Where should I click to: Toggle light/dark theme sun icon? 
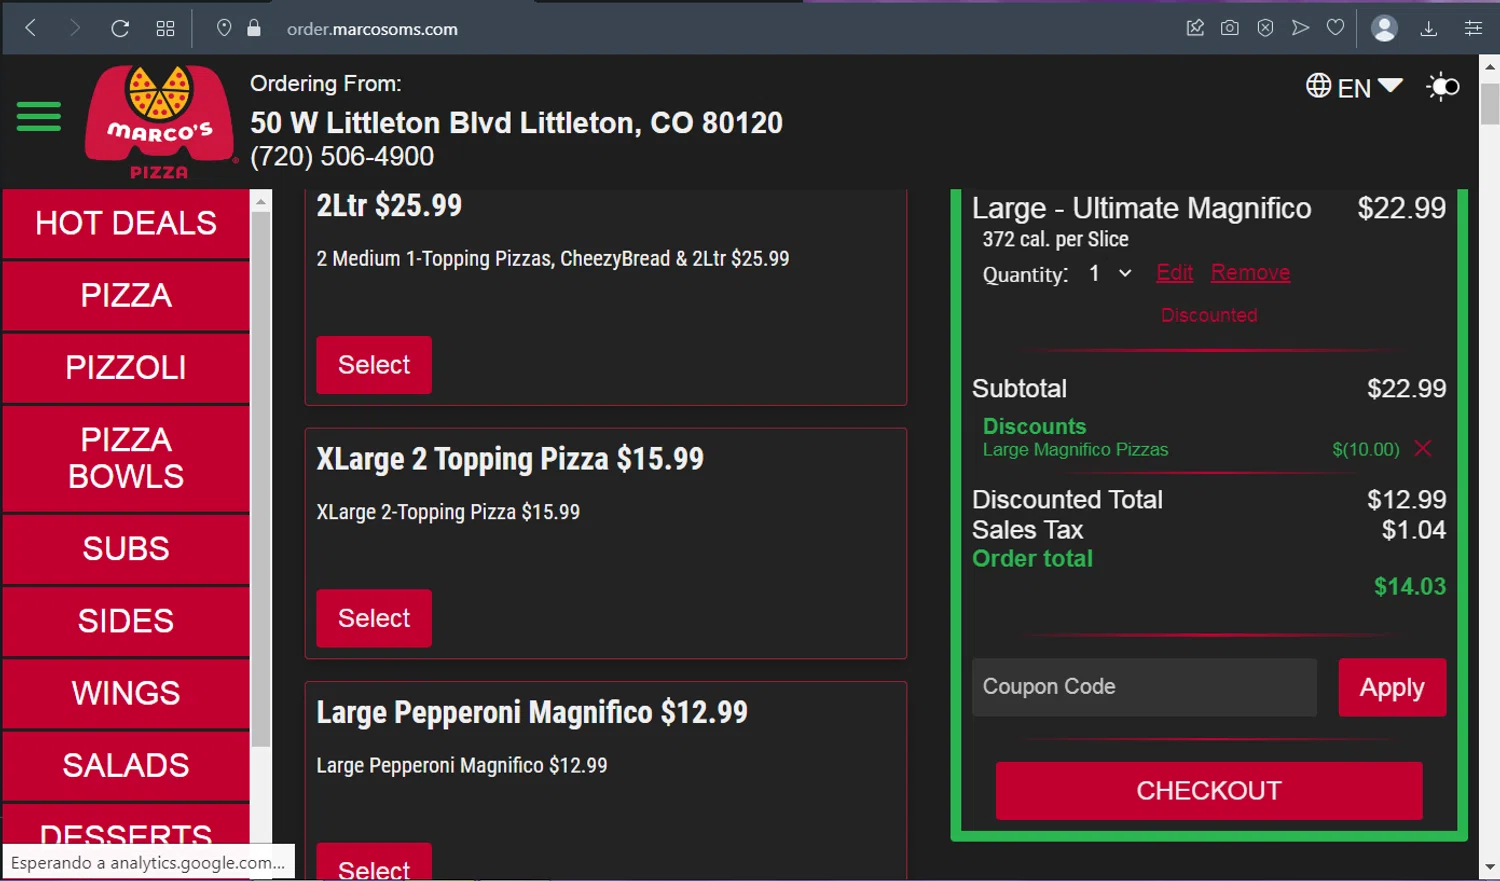point(1442,87)
